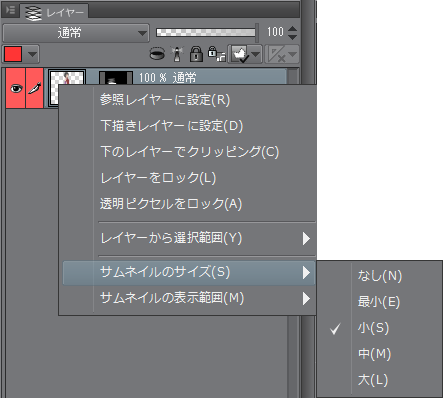Open the layer panel menu icon

tap(10, 10)
